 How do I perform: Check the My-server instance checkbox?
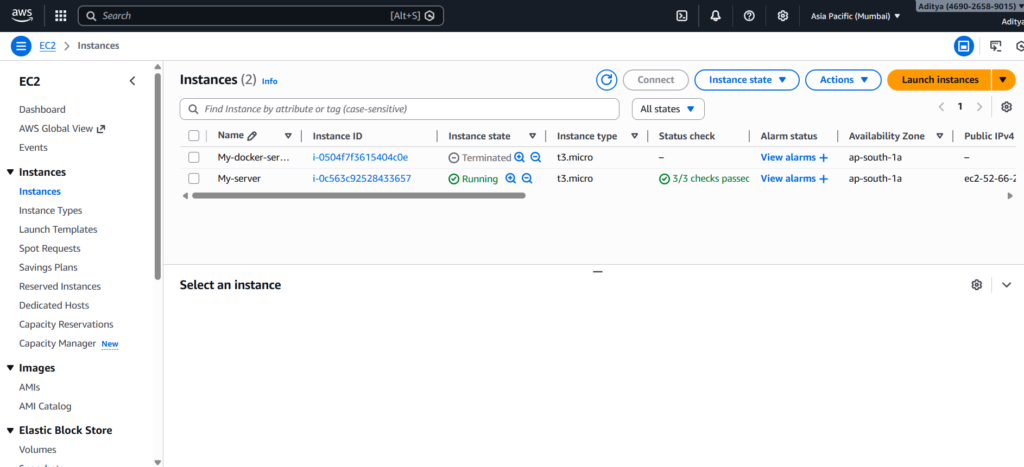pos(194,179)
